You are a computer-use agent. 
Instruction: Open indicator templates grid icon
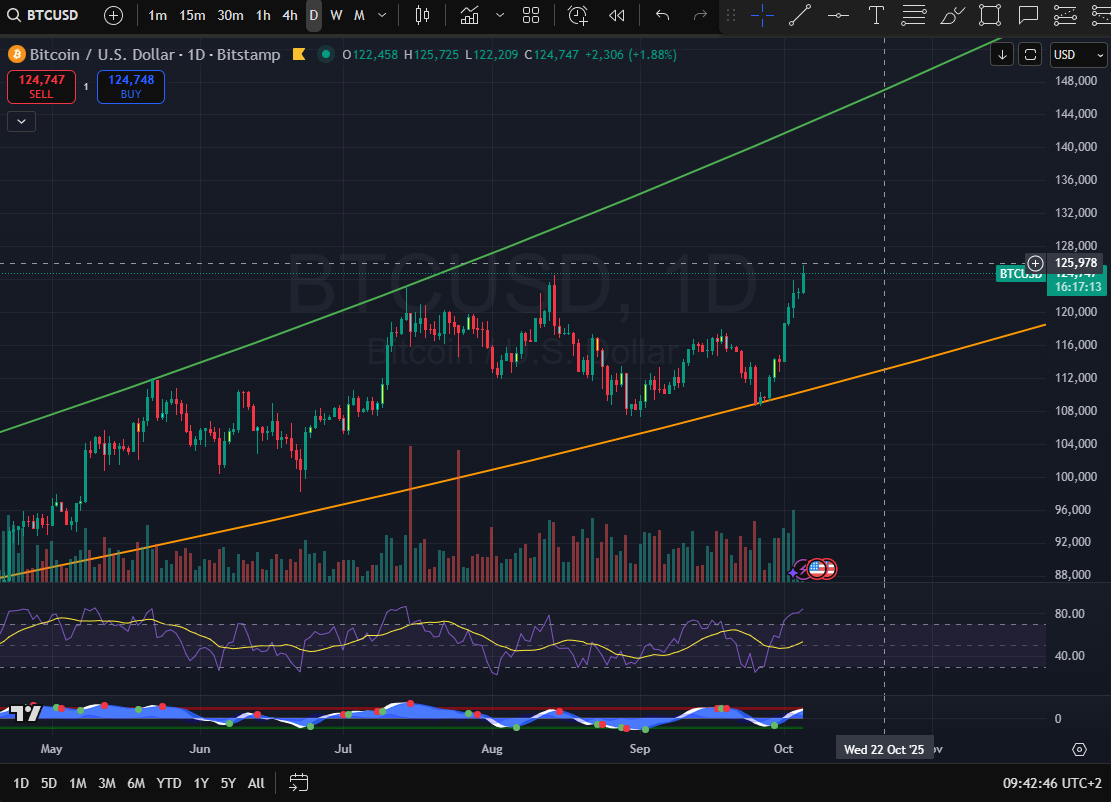(531, 15)
